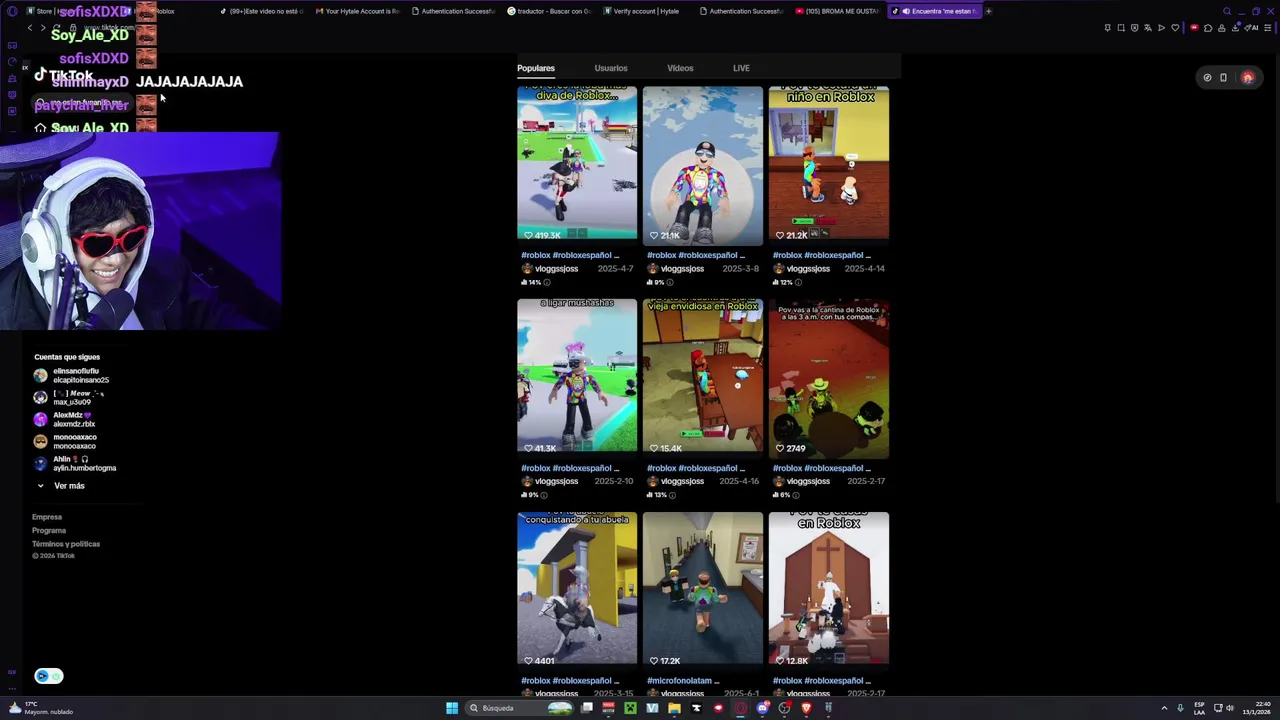Switch to the LIVE tab
The width and height of the screenshot is (1280, 720).
click(x=741, y=68)
